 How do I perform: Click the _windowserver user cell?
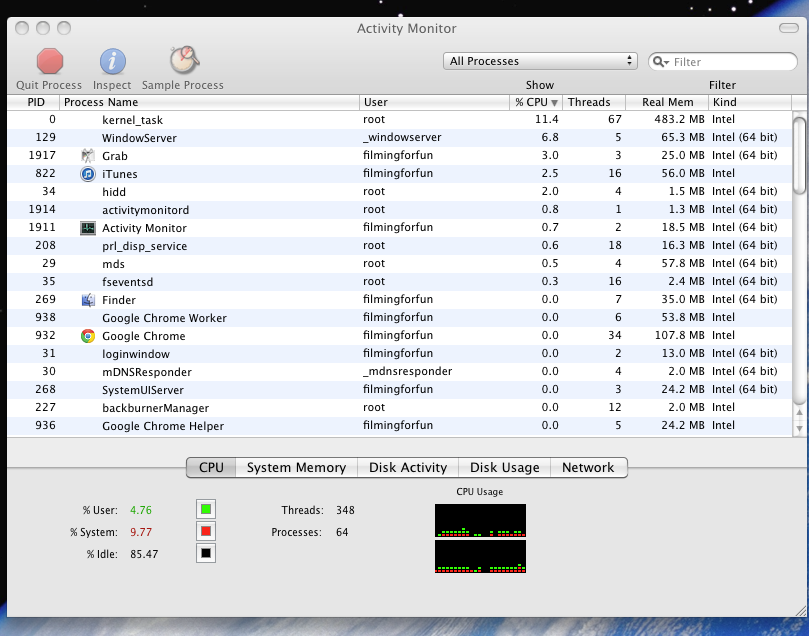pos(402,137)
